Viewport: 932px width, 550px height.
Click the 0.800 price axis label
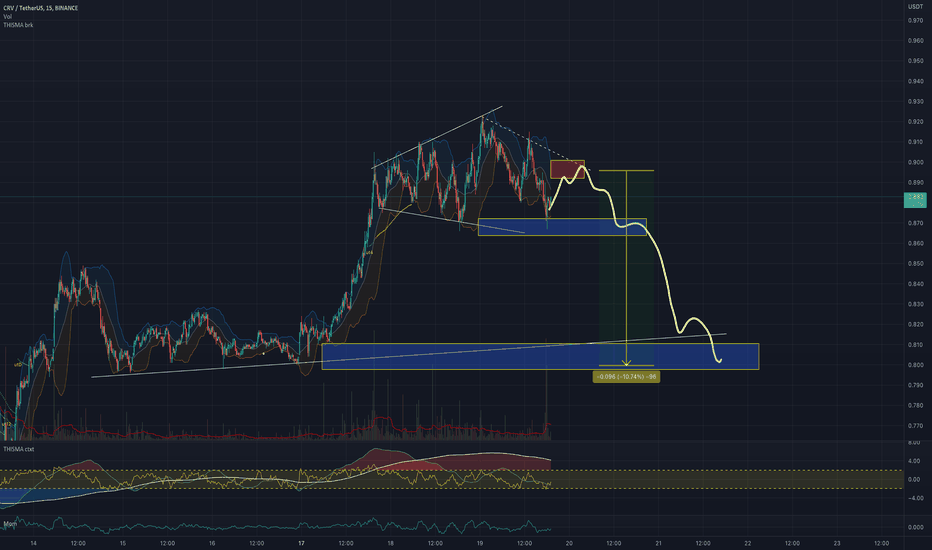point(915,365)
